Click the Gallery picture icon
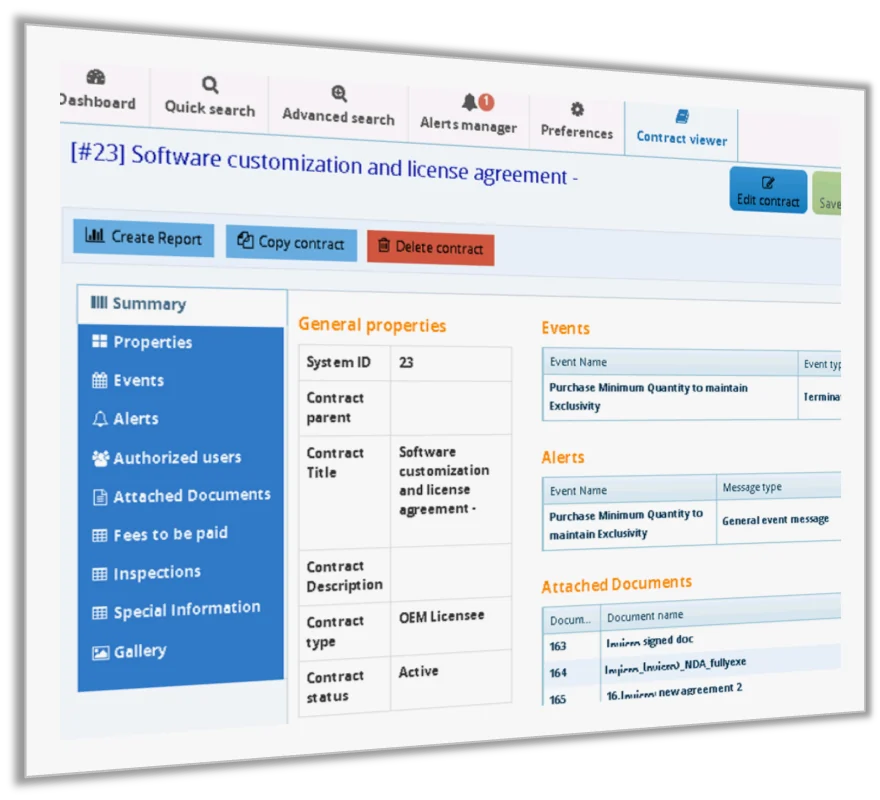 [x=100, y=653]
